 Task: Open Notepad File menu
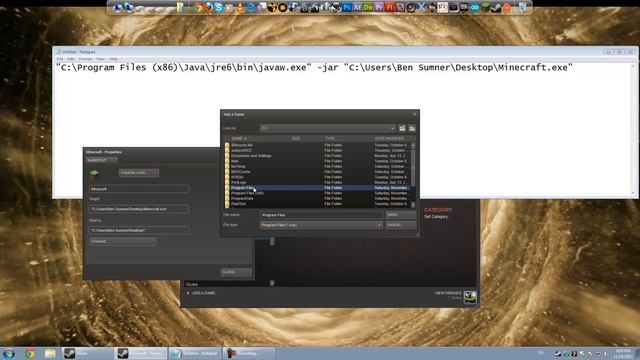pos(60,59)
